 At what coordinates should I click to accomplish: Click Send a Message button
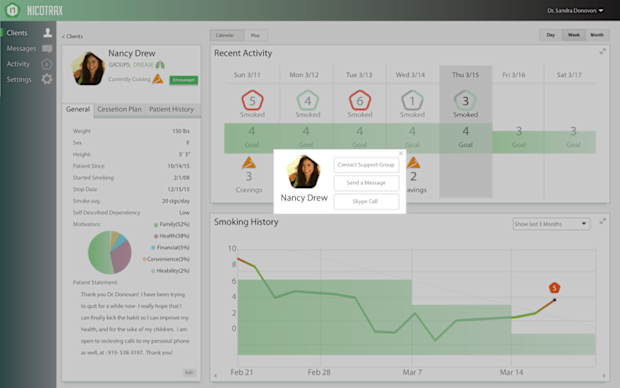pos(366,183)
